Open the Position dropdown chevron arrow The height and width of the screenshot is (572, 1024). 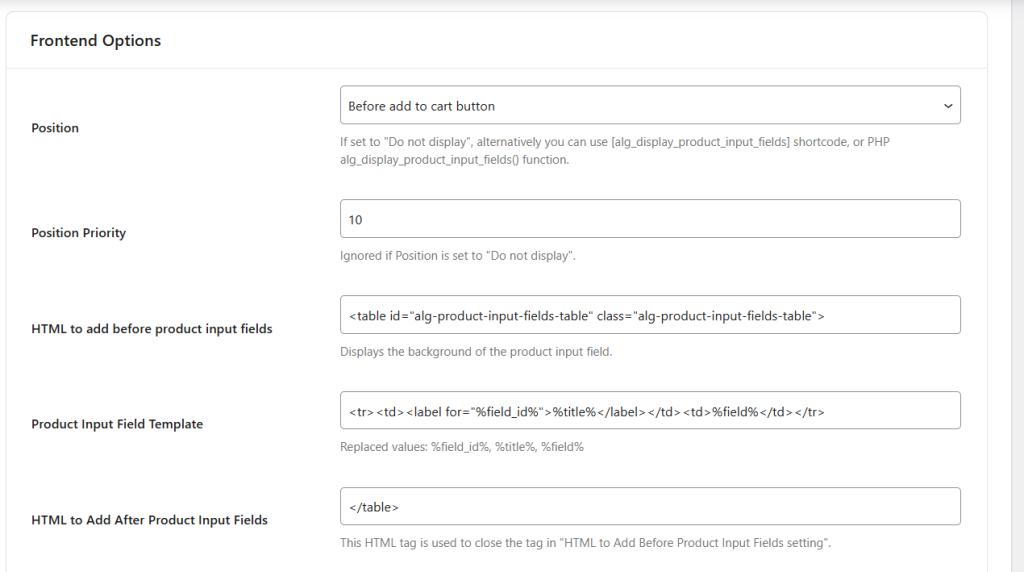pos(947,106)
